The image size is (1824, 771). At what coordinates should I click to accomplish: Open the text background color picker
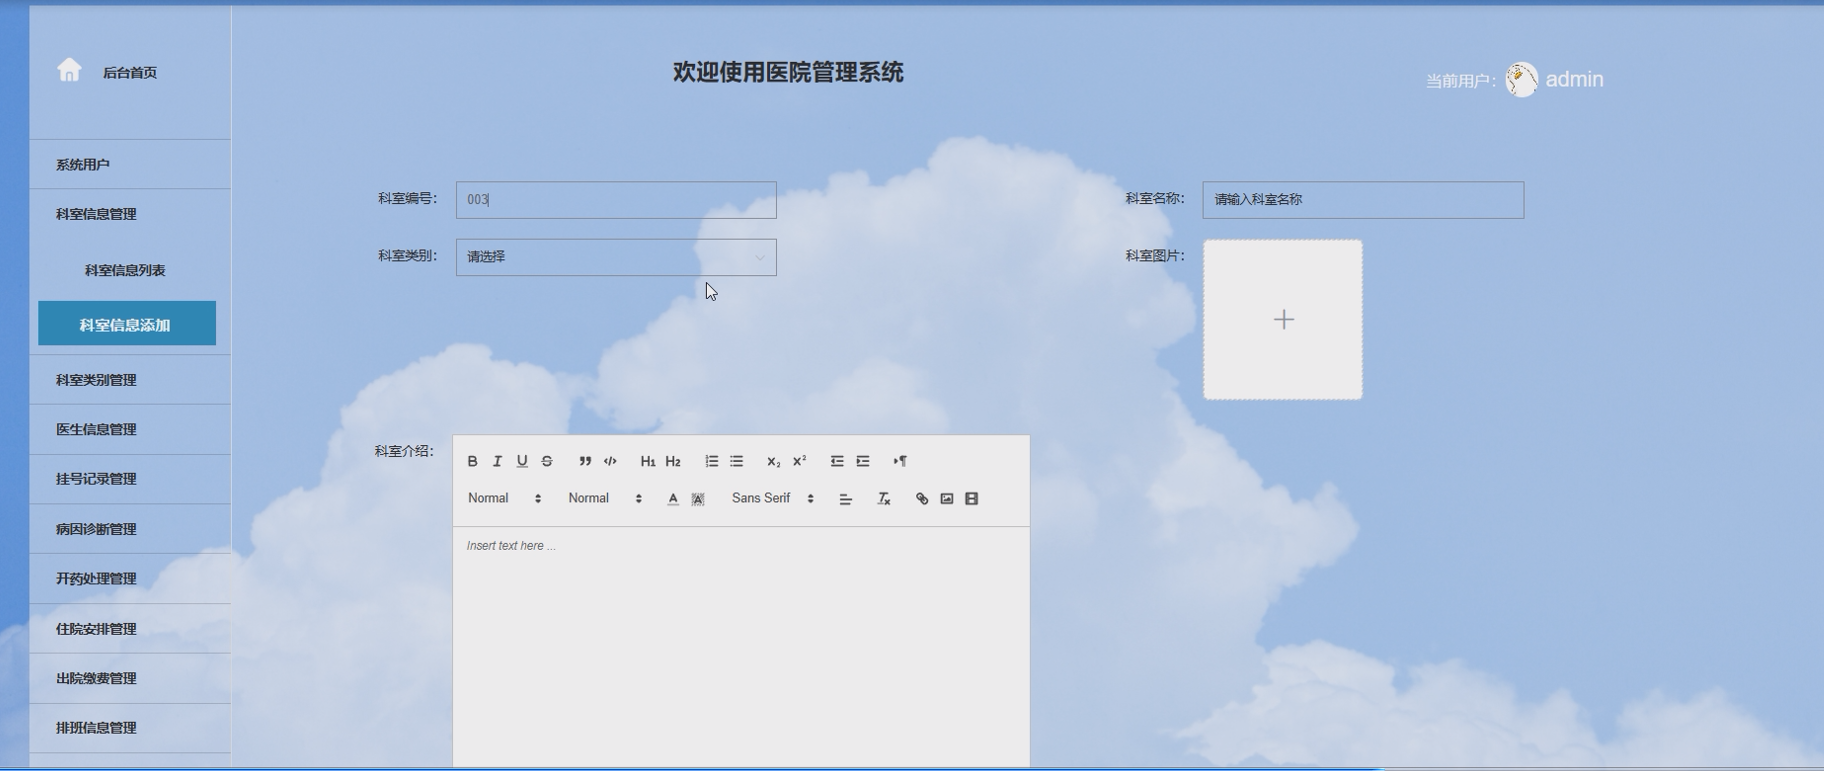pyautogui.click(x=698, y=499)
